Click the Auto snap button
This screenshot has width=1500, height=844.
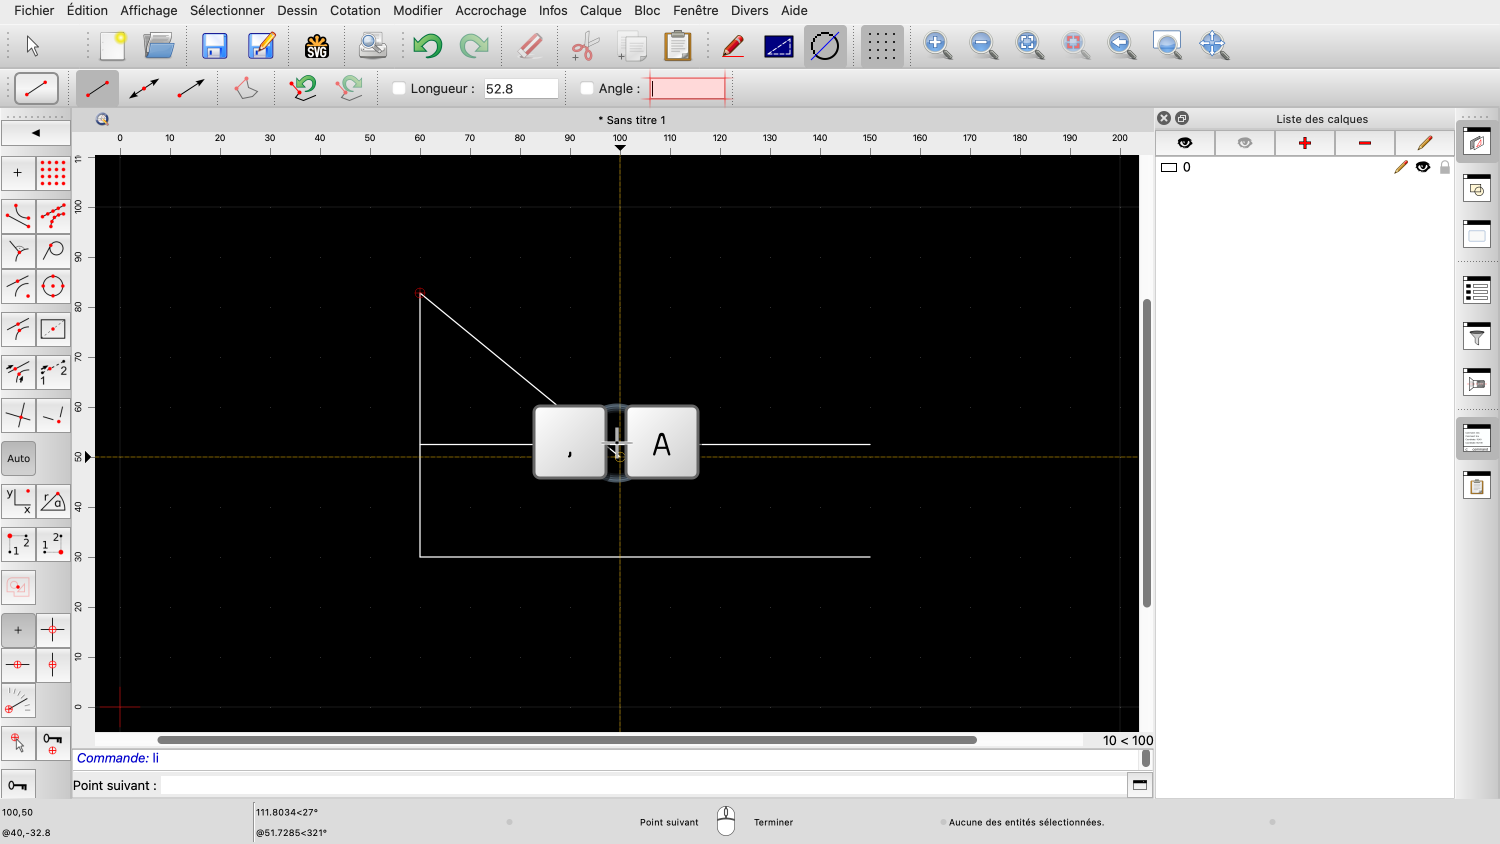19,459
